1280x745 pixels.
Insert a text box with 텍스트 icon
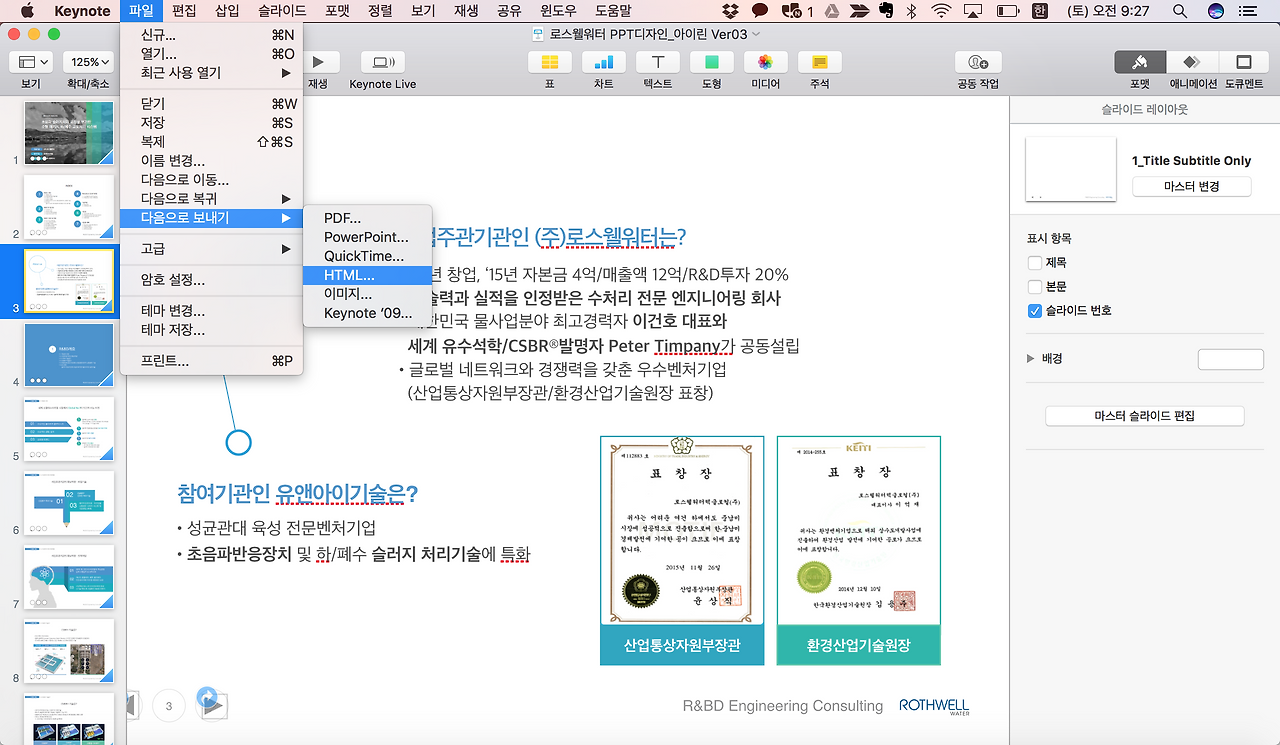pyautogui.click(x=656, y=62)
